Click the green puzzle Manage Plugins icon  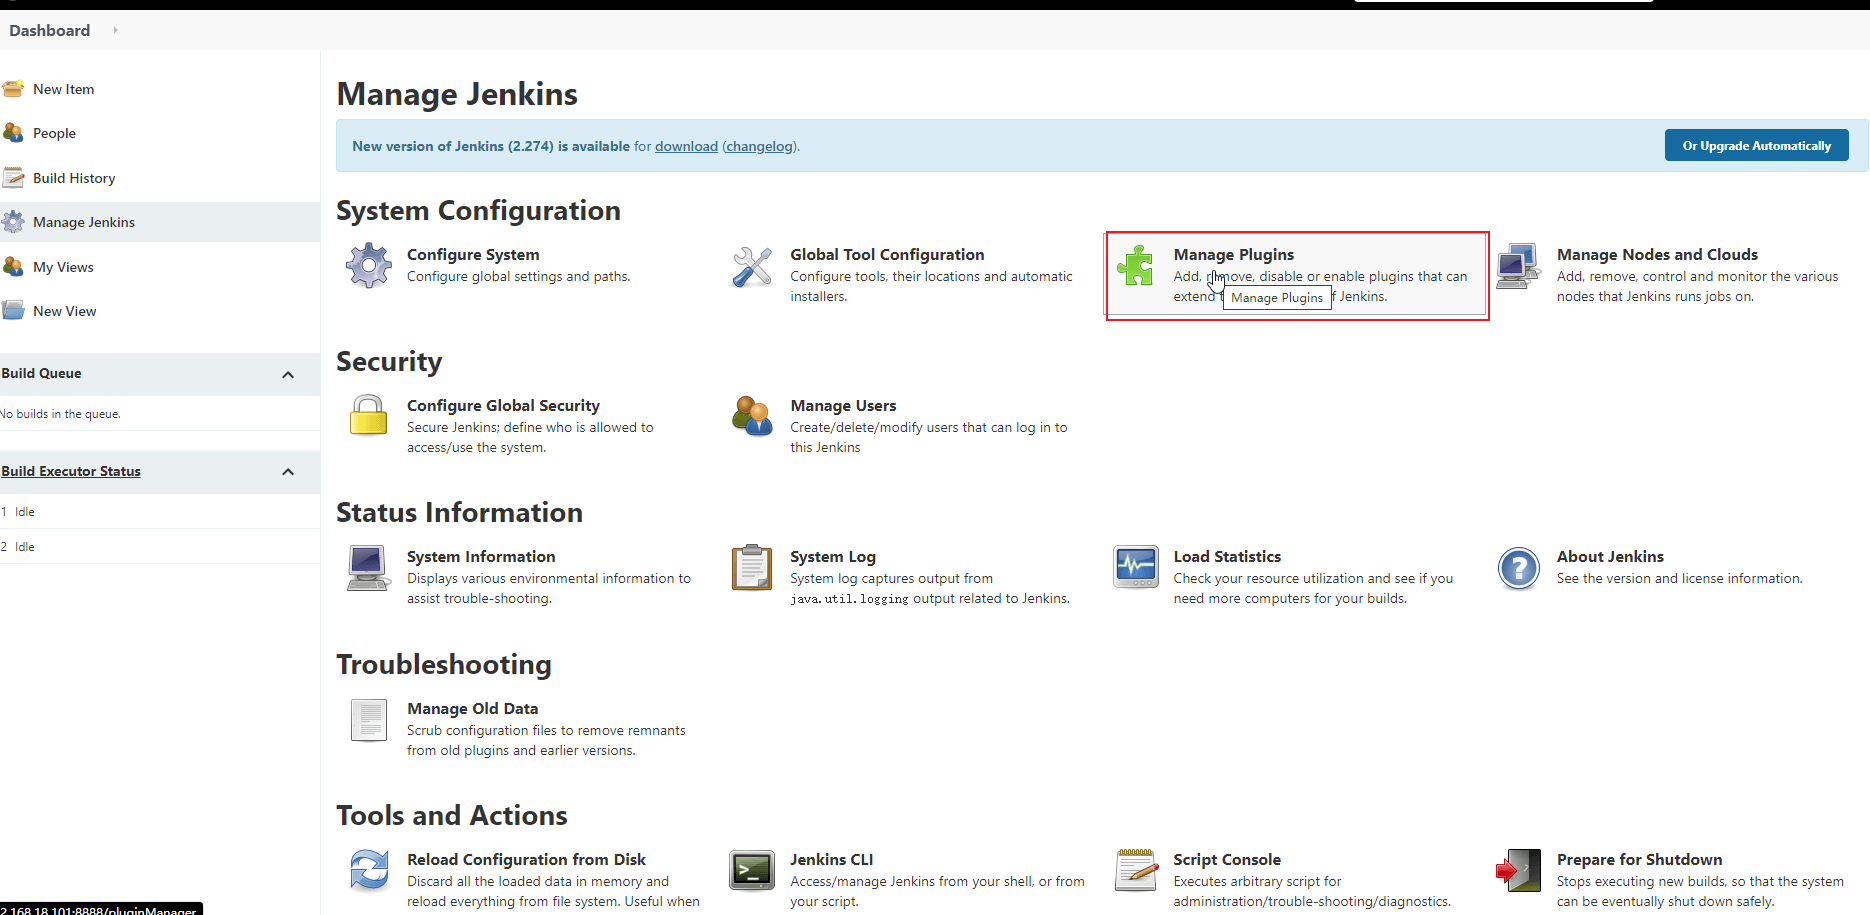pyautogui.click(x=1135, y=266)
